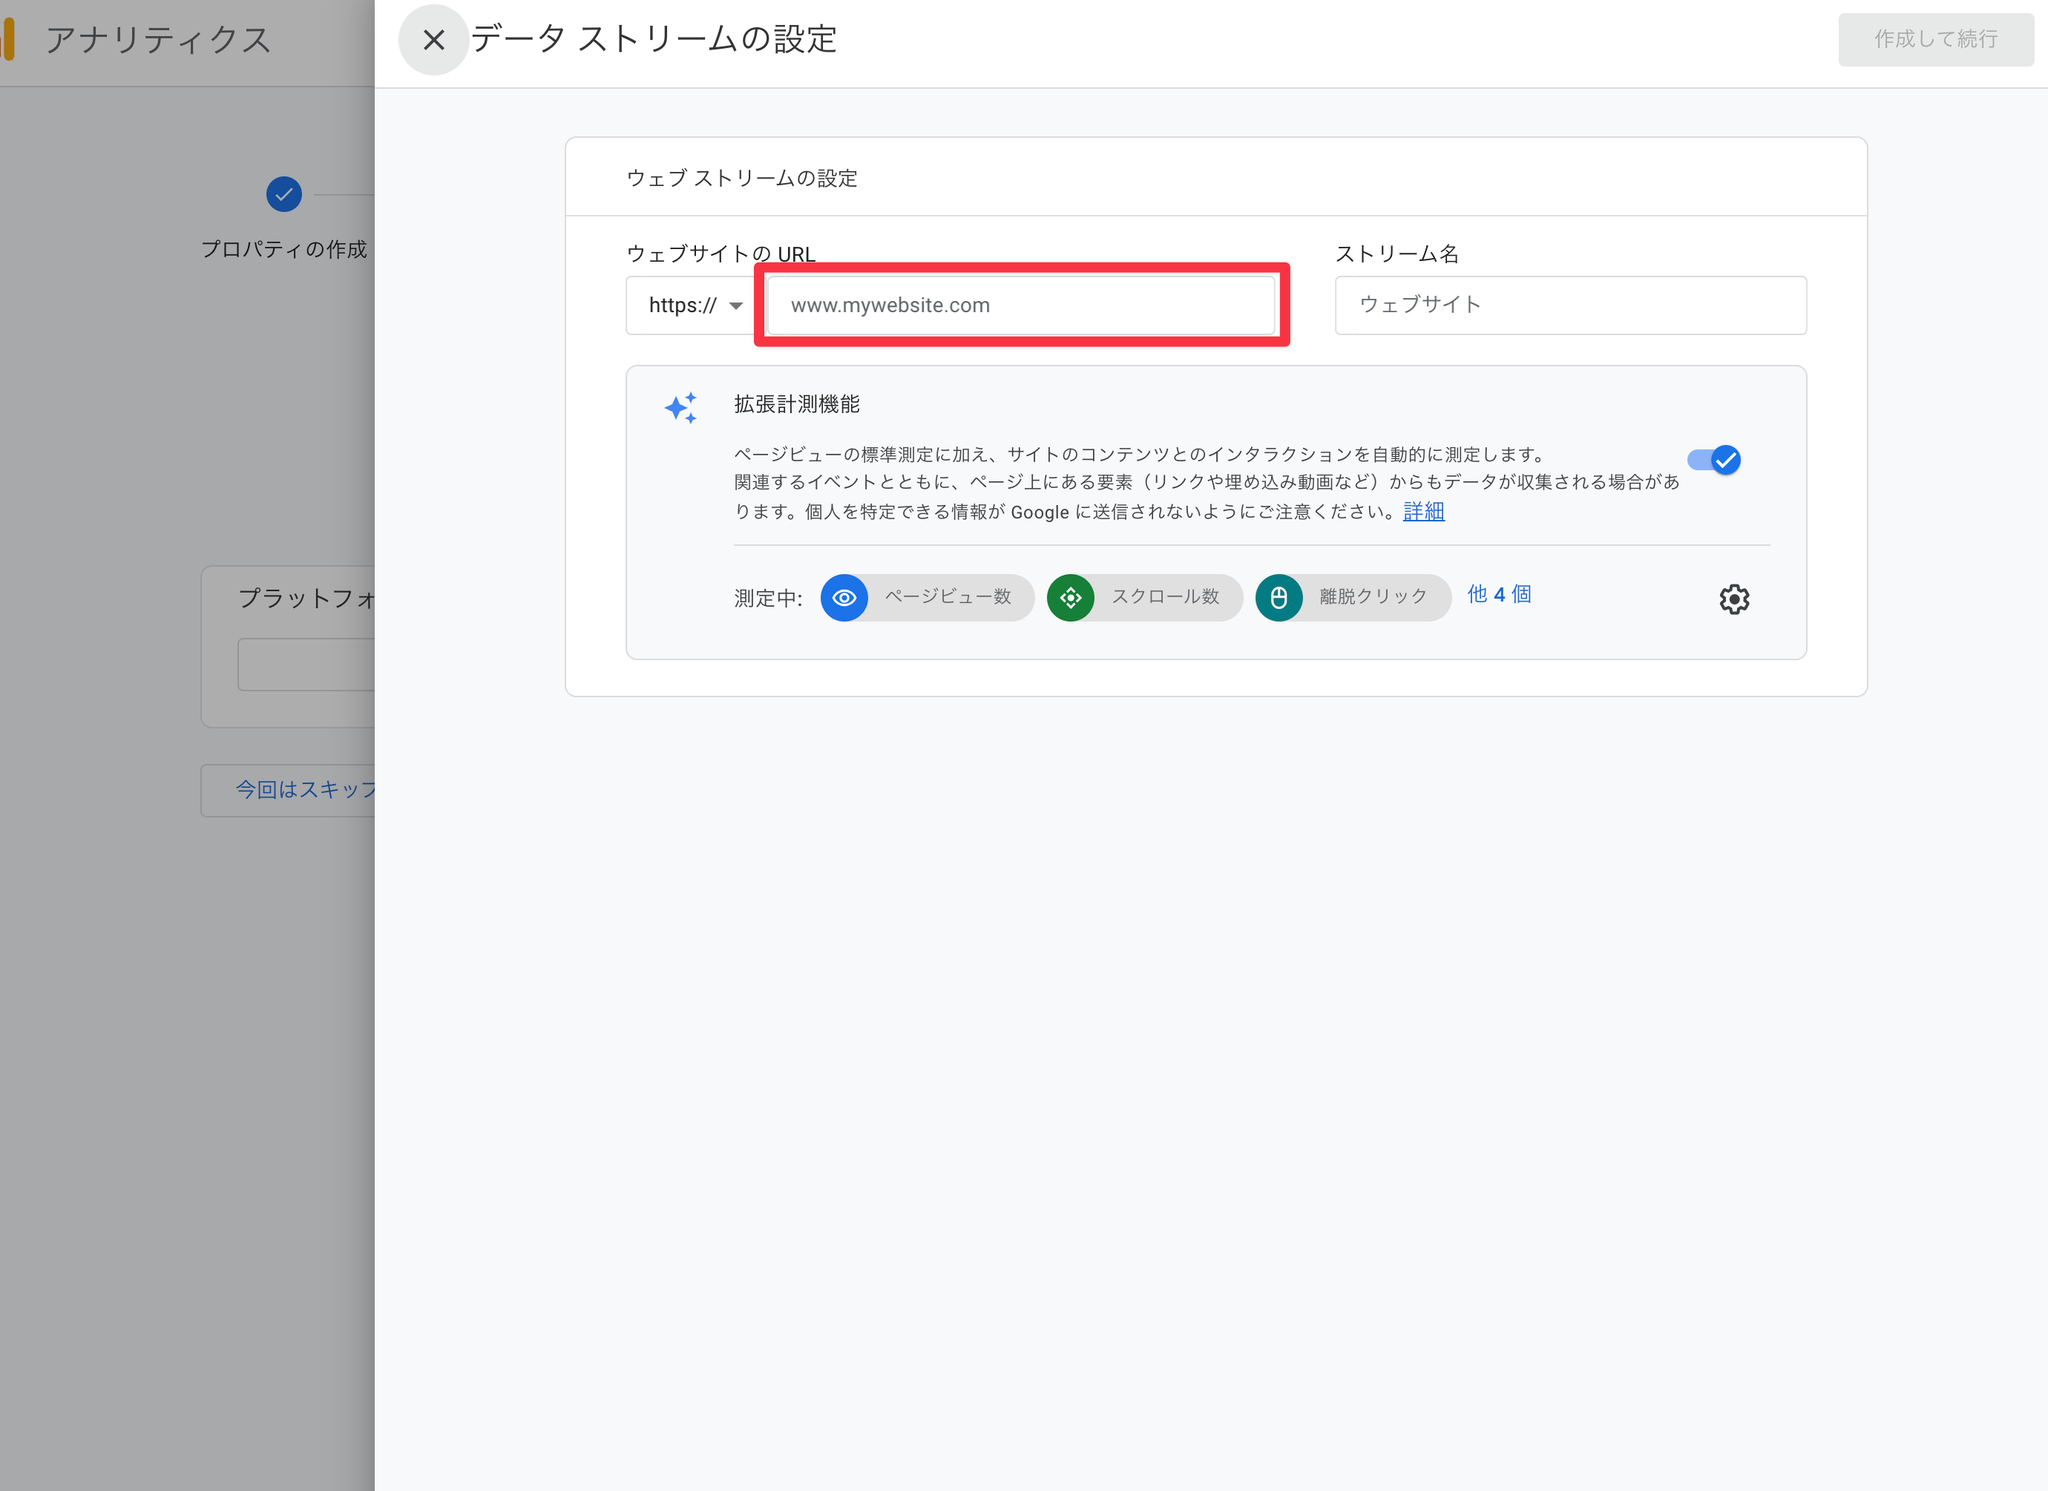Focus the website URL input field
The height and width of the screenshot is (1491, 2048).
click(1020, 305)
